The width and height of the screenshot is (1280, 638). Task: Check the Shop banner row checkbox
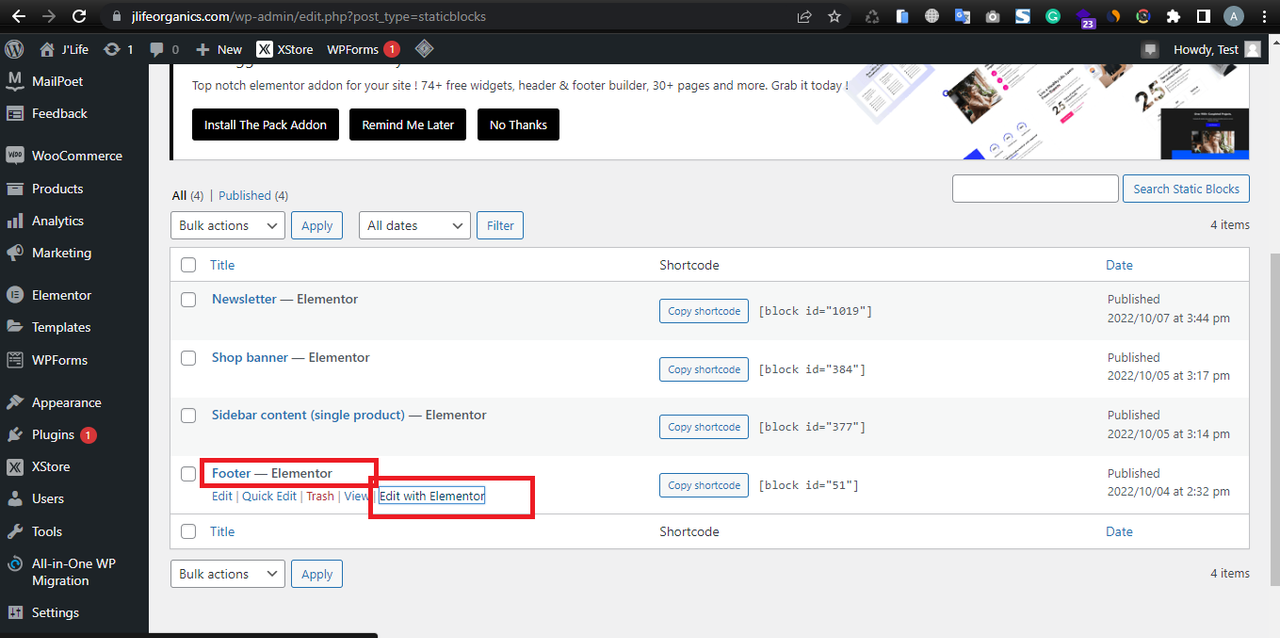(x=188, y=357)
